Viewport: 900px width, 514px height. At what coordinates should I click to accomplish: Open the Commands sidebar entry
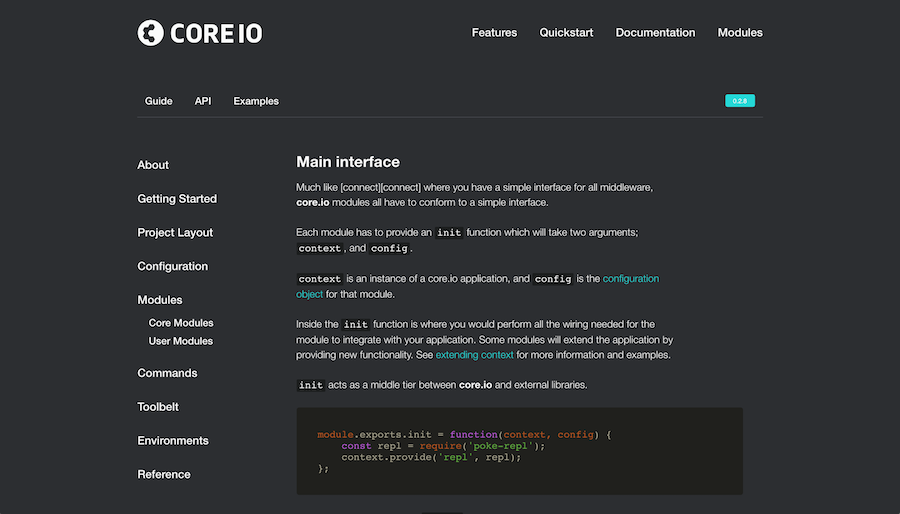pos(167,373)
